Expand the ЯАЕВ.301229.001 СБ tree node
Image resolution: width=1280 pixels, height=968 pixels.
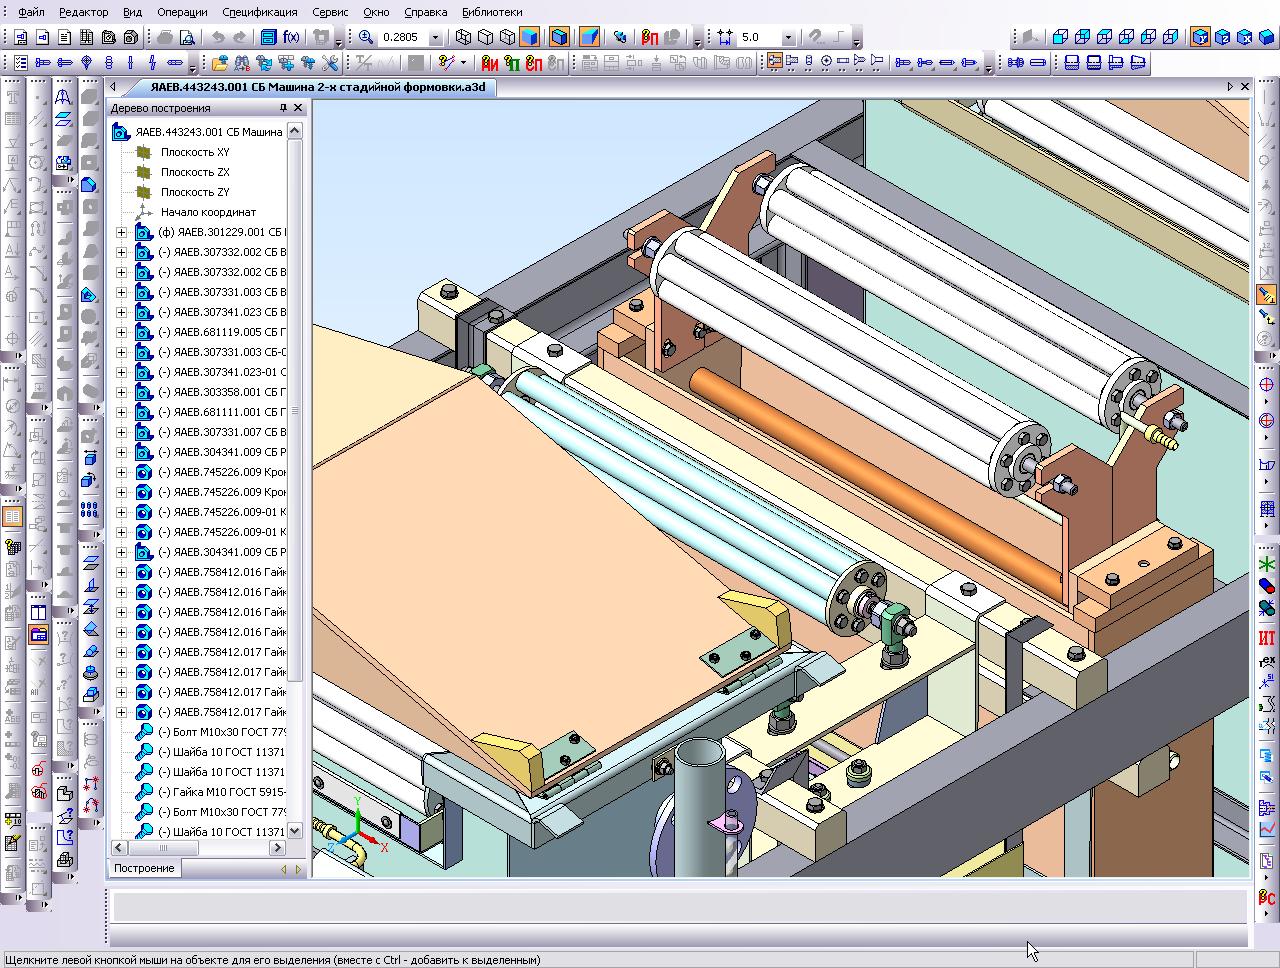122,232
